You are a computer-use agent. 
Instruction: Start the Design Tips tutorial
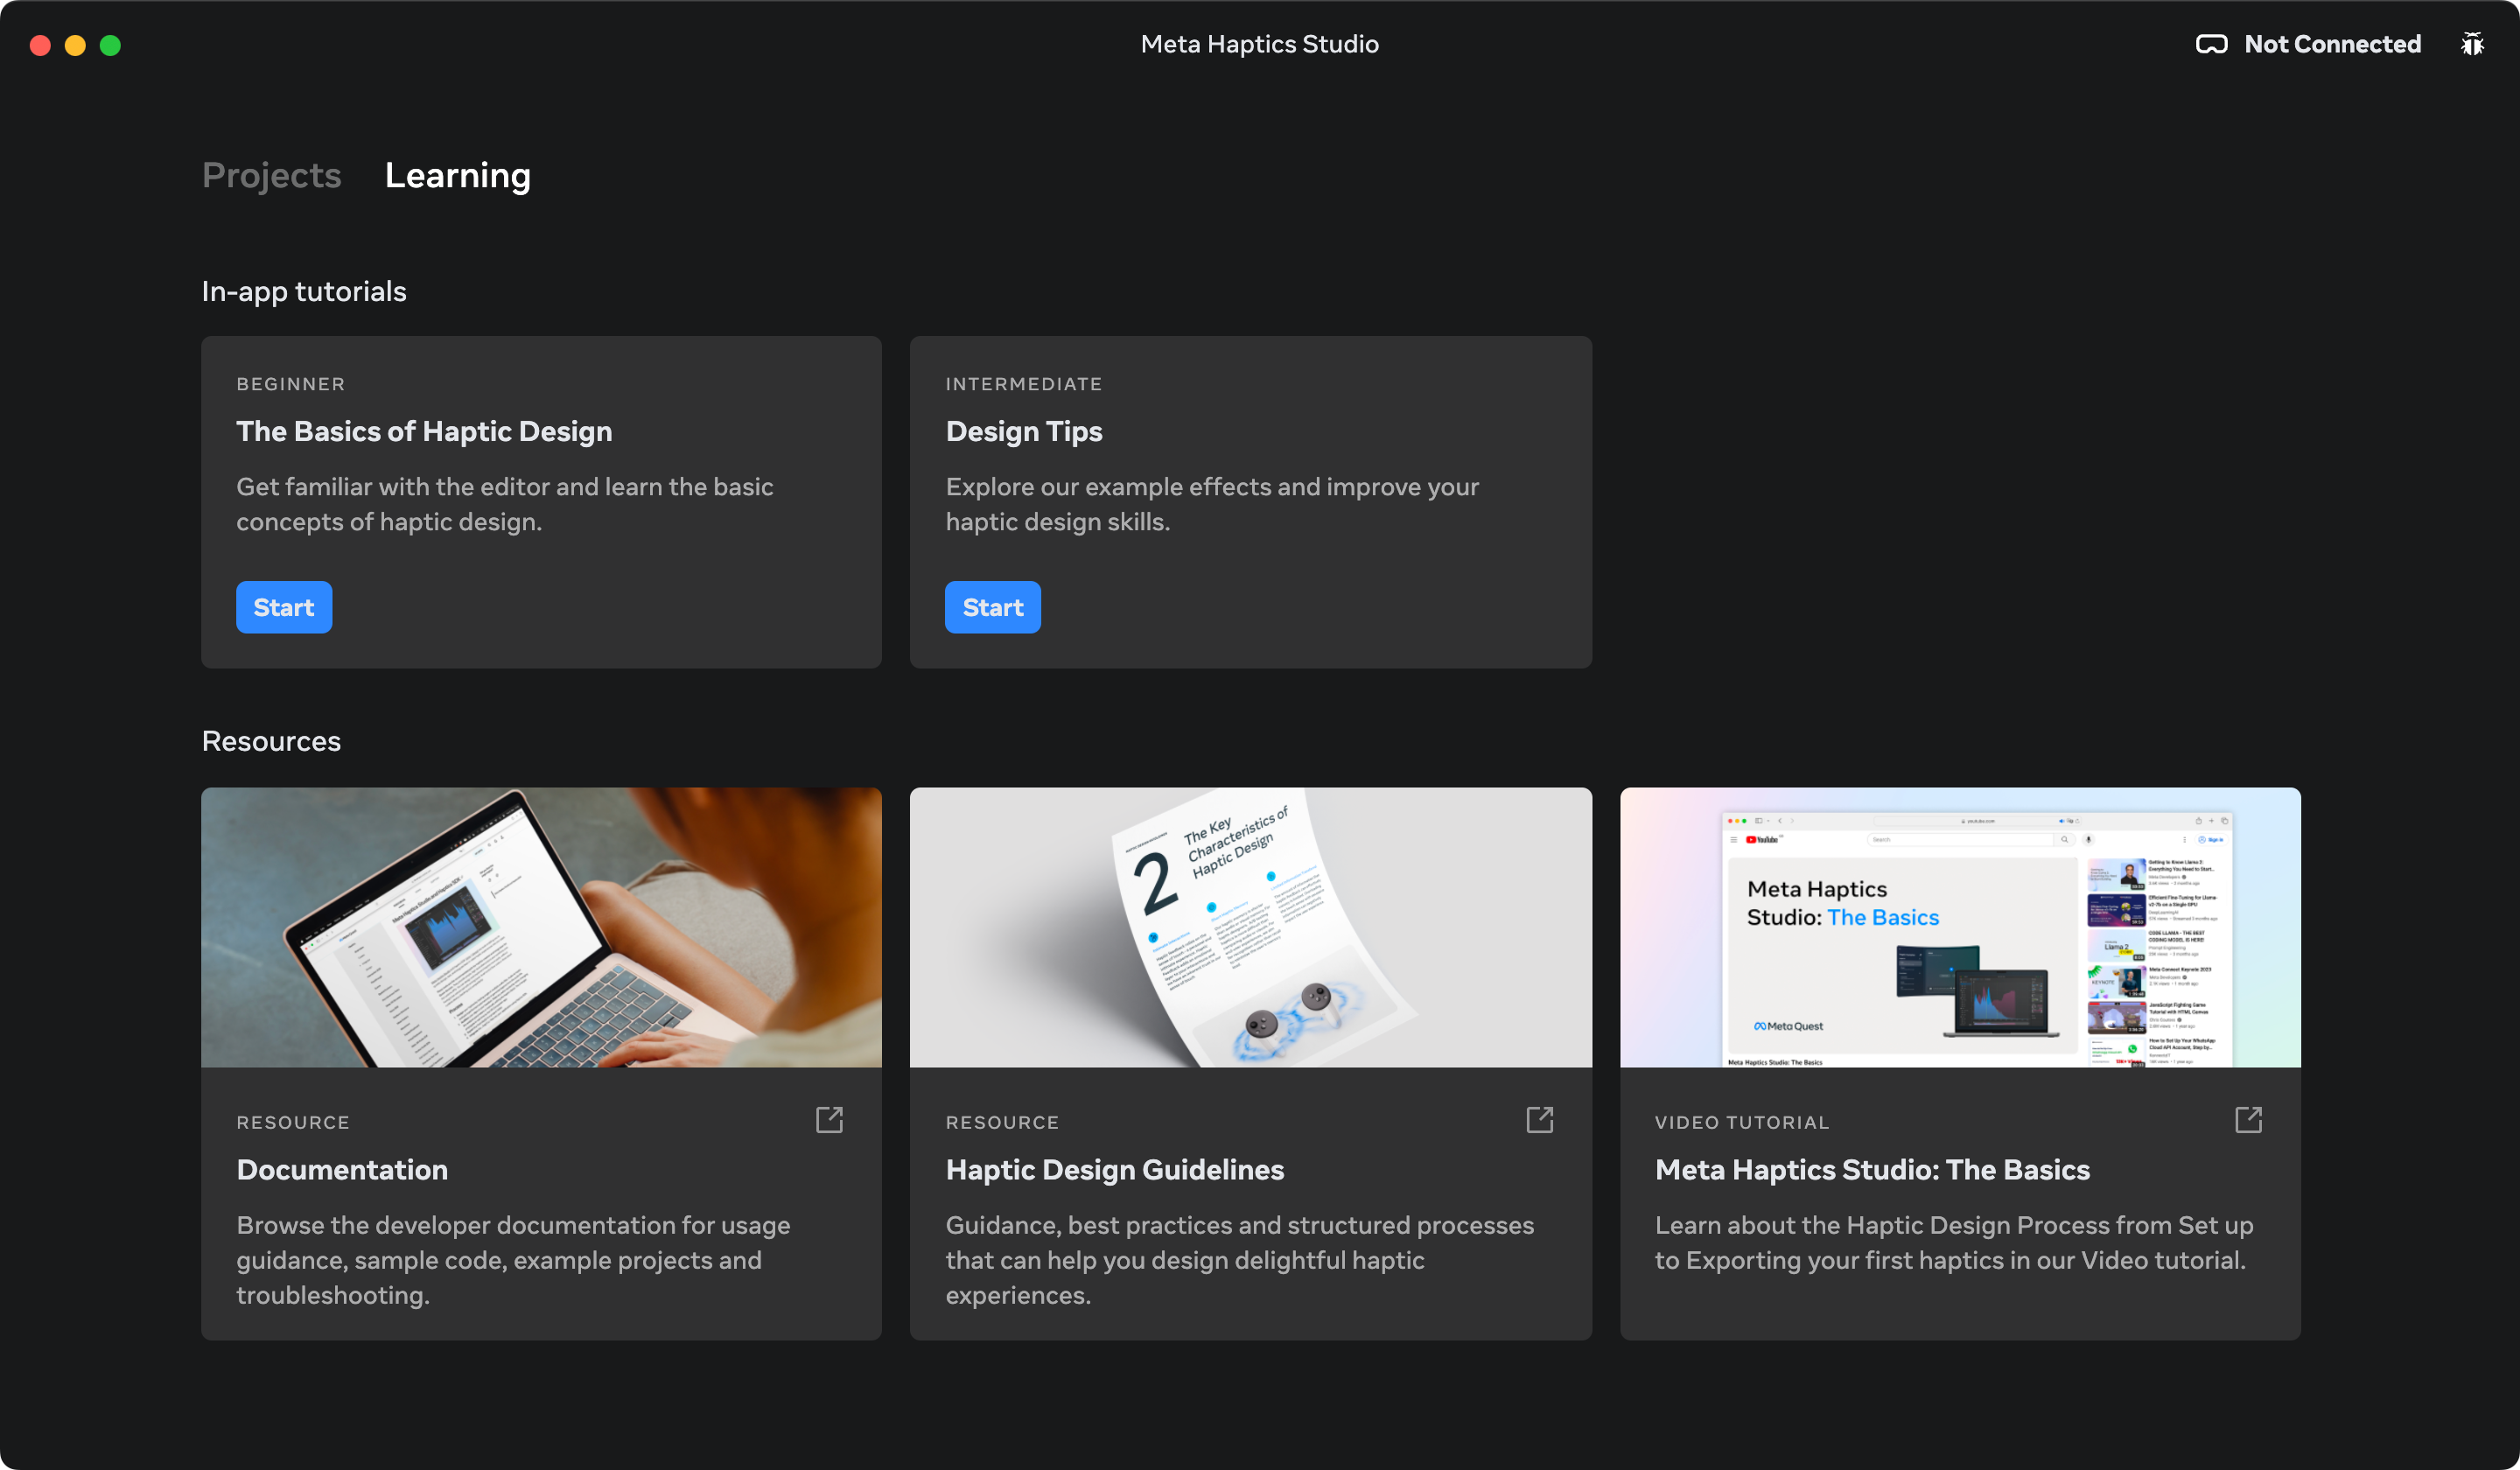click(x=993, y=607)
